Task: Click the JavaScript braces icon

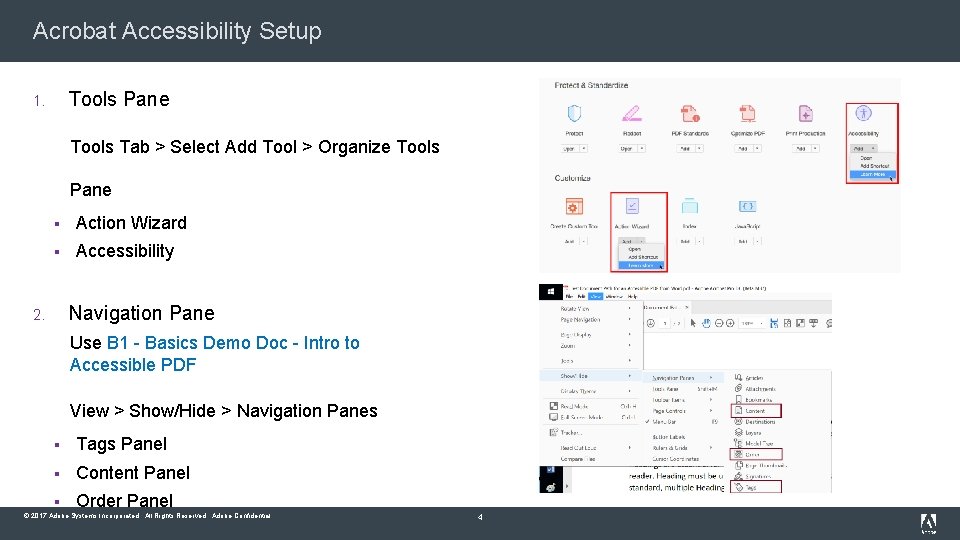Action: point(747,206)
